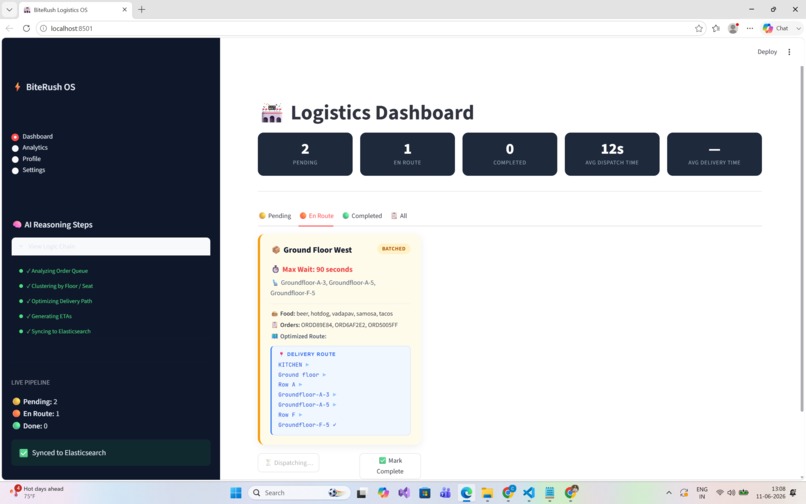This screenshot has width=806, height=504.
Task: Reload the page with the refresh button
Action: [x=26, y=28]
